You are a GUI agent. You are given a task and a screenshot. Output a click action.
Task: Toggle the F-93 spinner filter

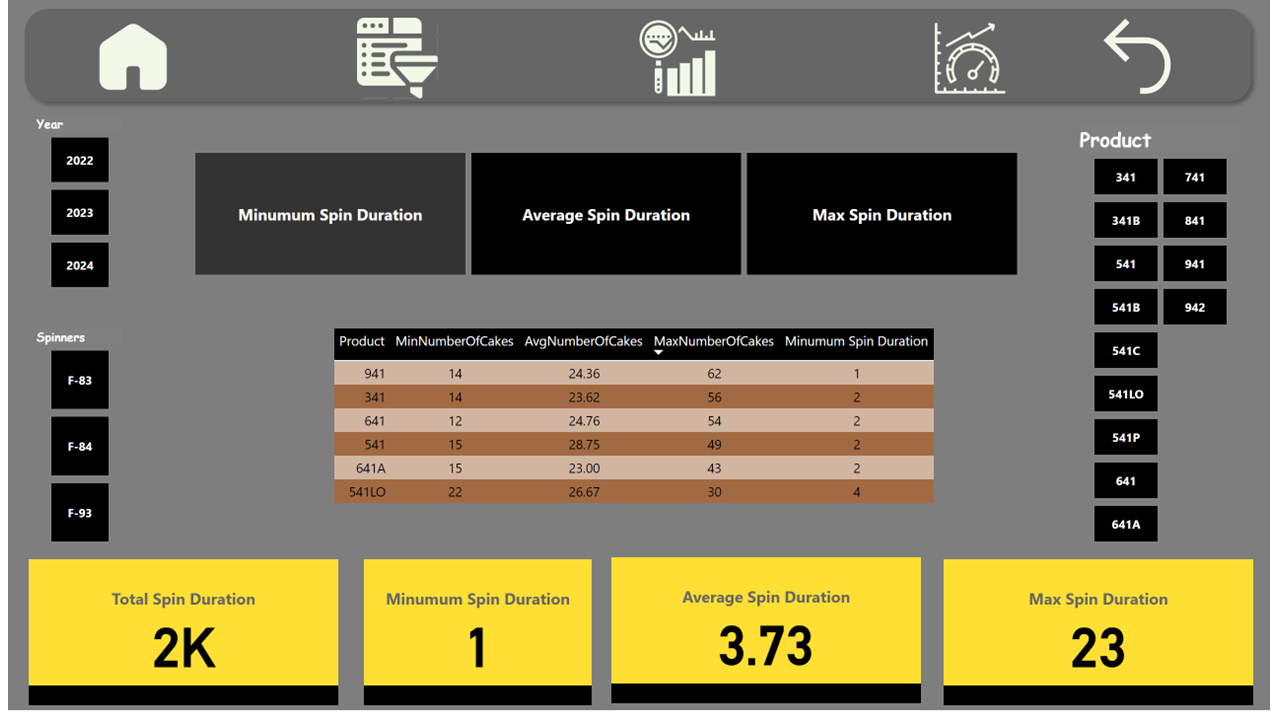79,512
